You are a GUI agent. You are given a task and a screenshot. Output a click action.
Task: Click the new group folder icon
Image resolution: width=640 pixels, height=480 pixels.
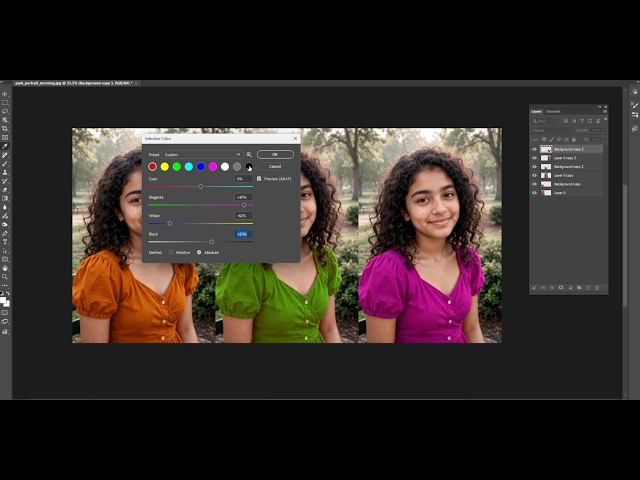point(579,288)
